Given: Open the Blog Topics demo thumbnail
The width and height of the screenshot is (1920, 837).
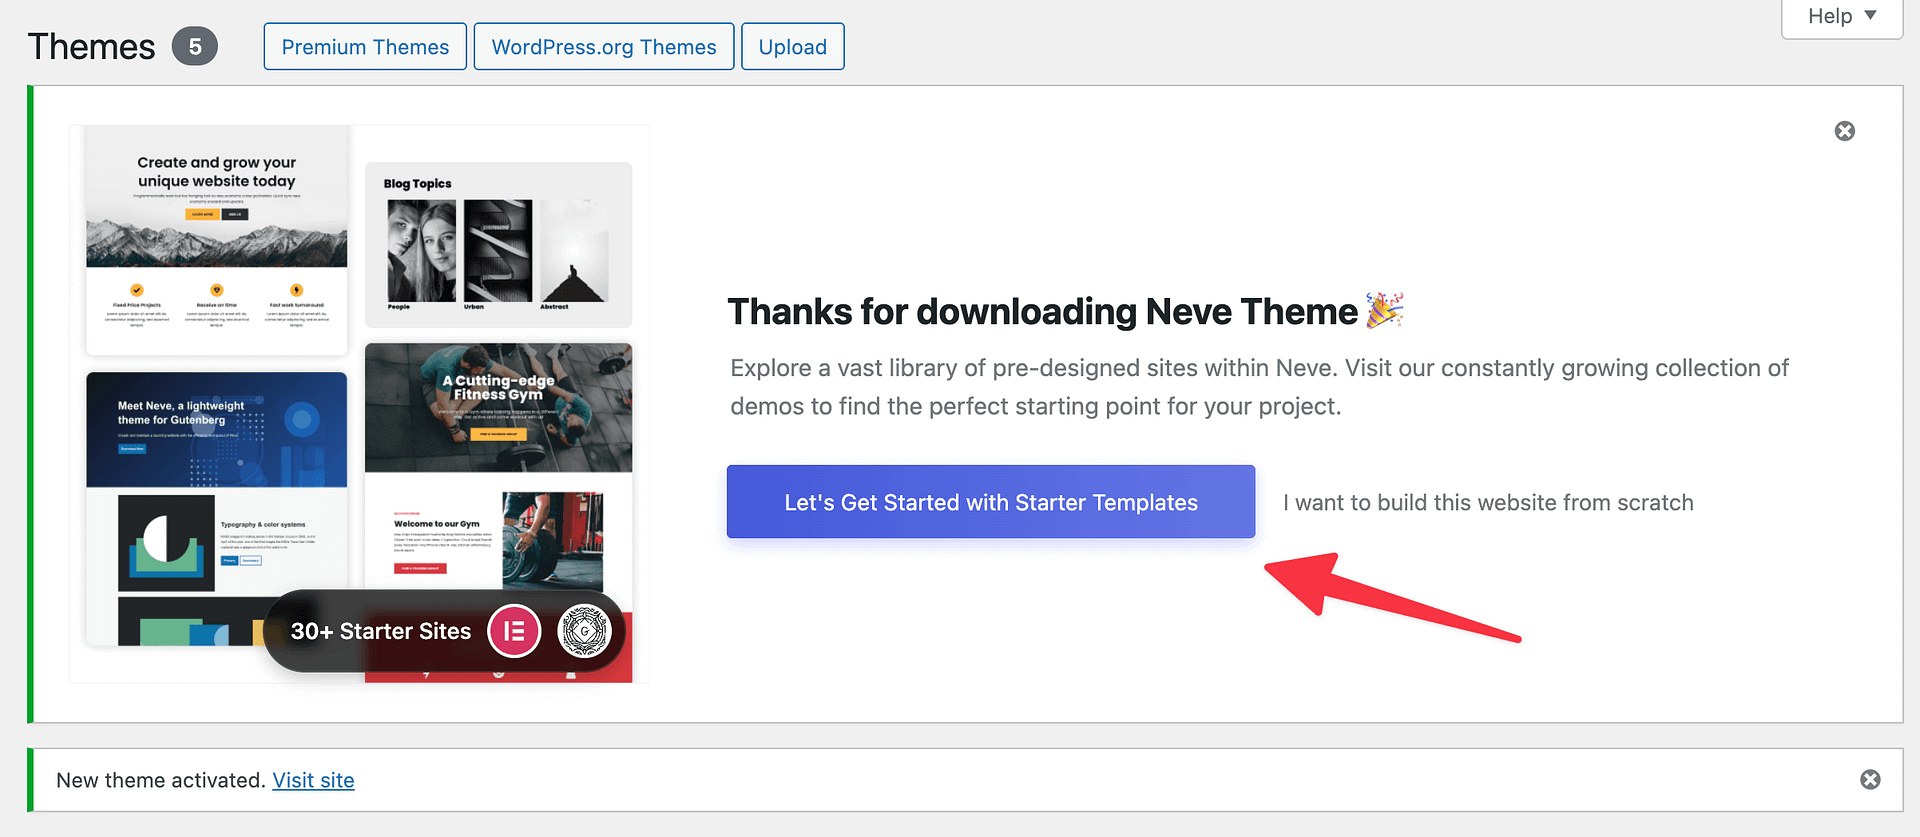Looking at the screenshot, I should click(498, 244).
